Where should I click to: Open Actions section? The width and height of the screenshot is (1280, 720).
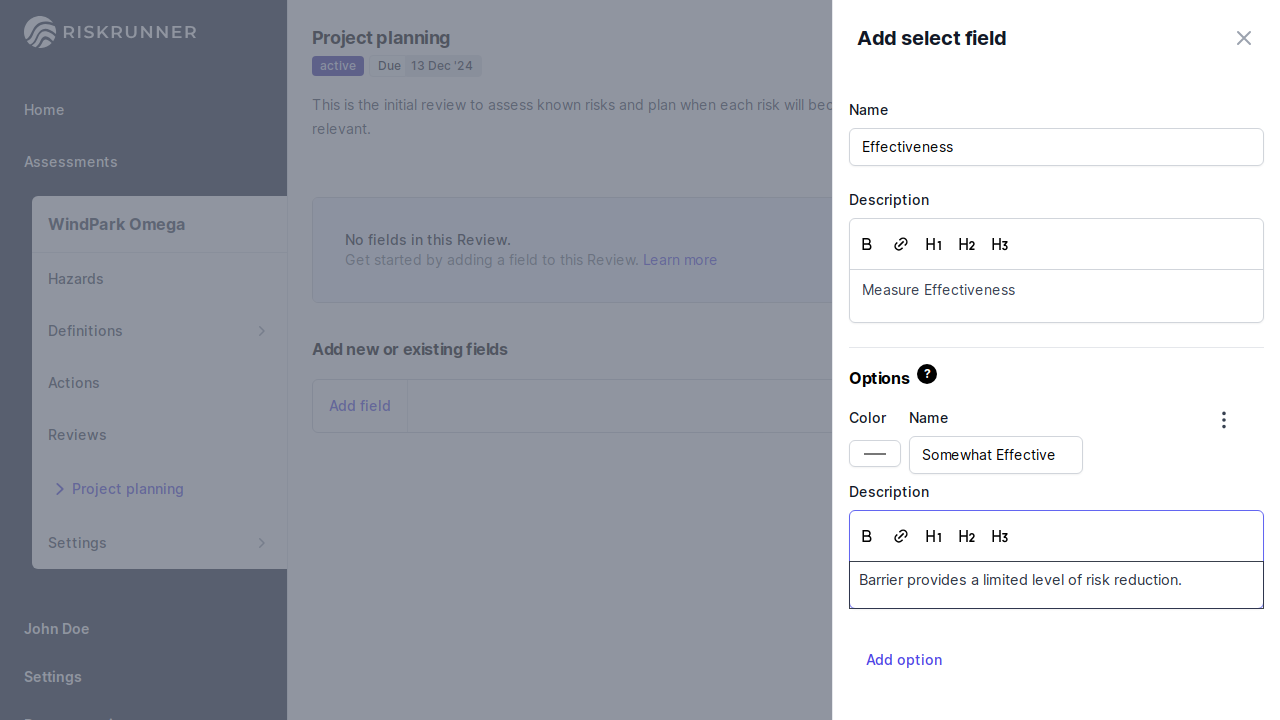pyautogui.click(x=74, y=383)
